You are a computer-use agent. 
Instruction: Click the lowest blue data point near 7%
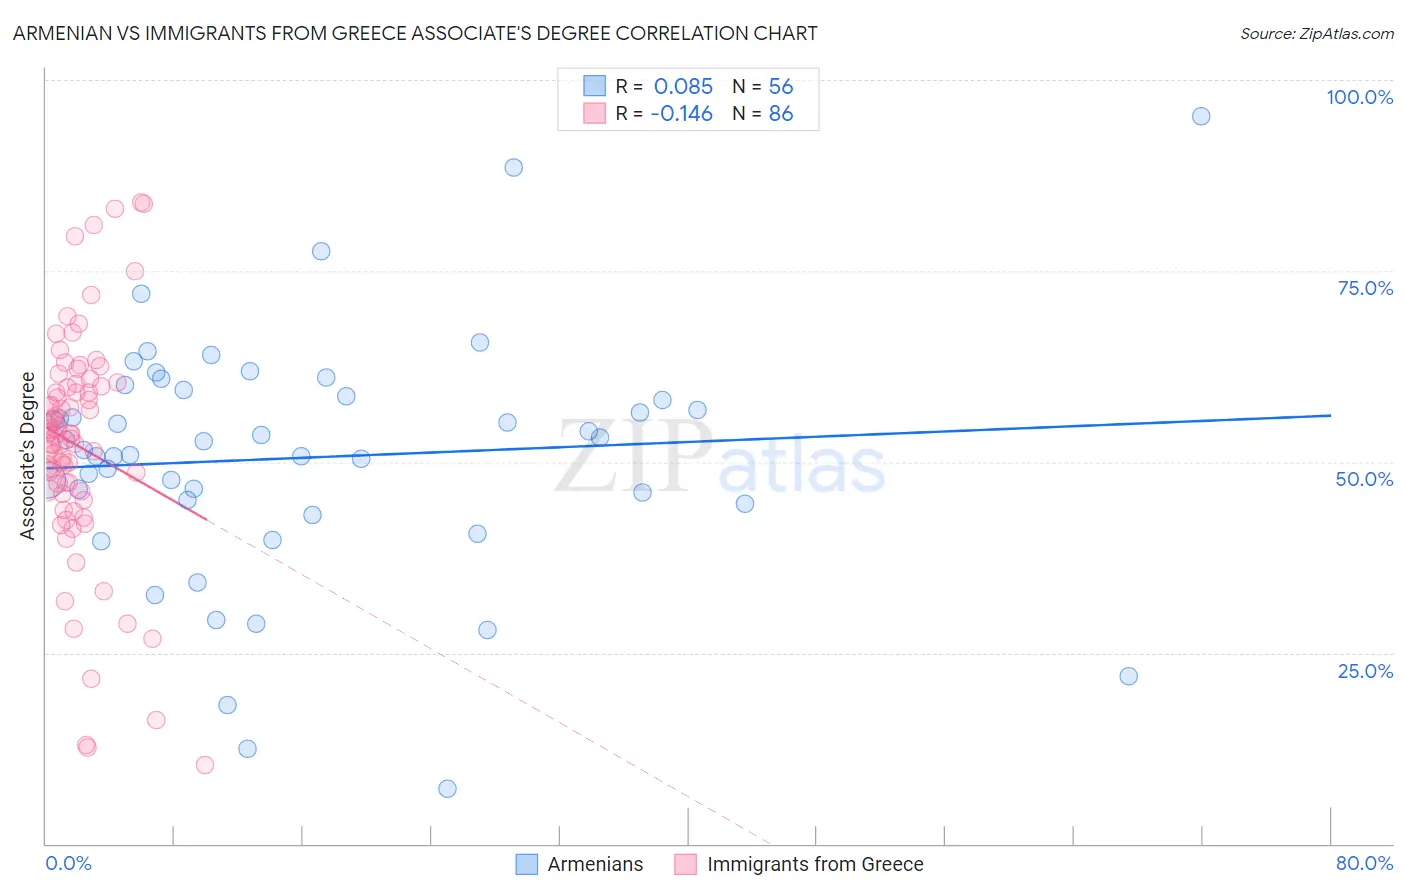point(447,789)
